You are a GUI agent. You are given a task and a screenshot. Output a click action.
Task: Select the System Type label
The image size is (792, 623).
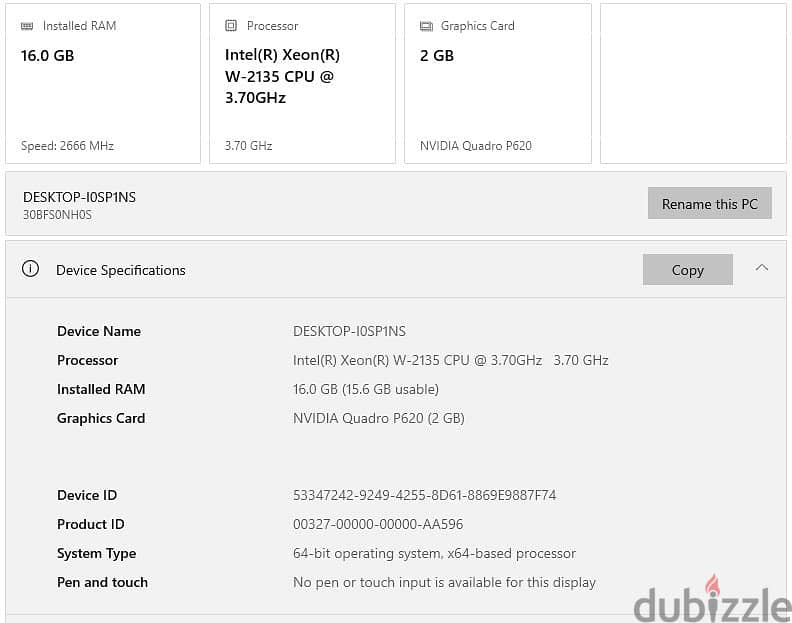pyautogui.click(x=96, y=554)
